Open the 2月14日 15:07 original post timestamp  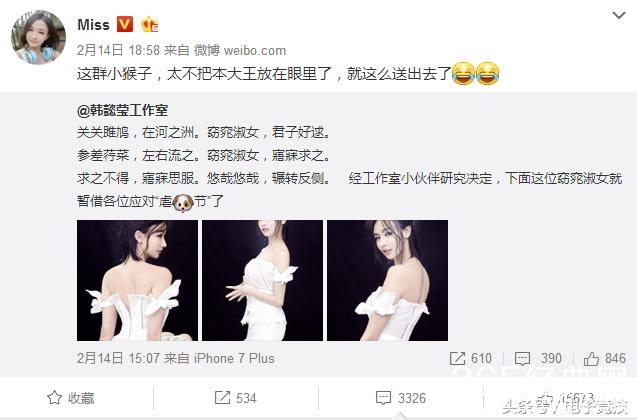click(x=118, y=358)
